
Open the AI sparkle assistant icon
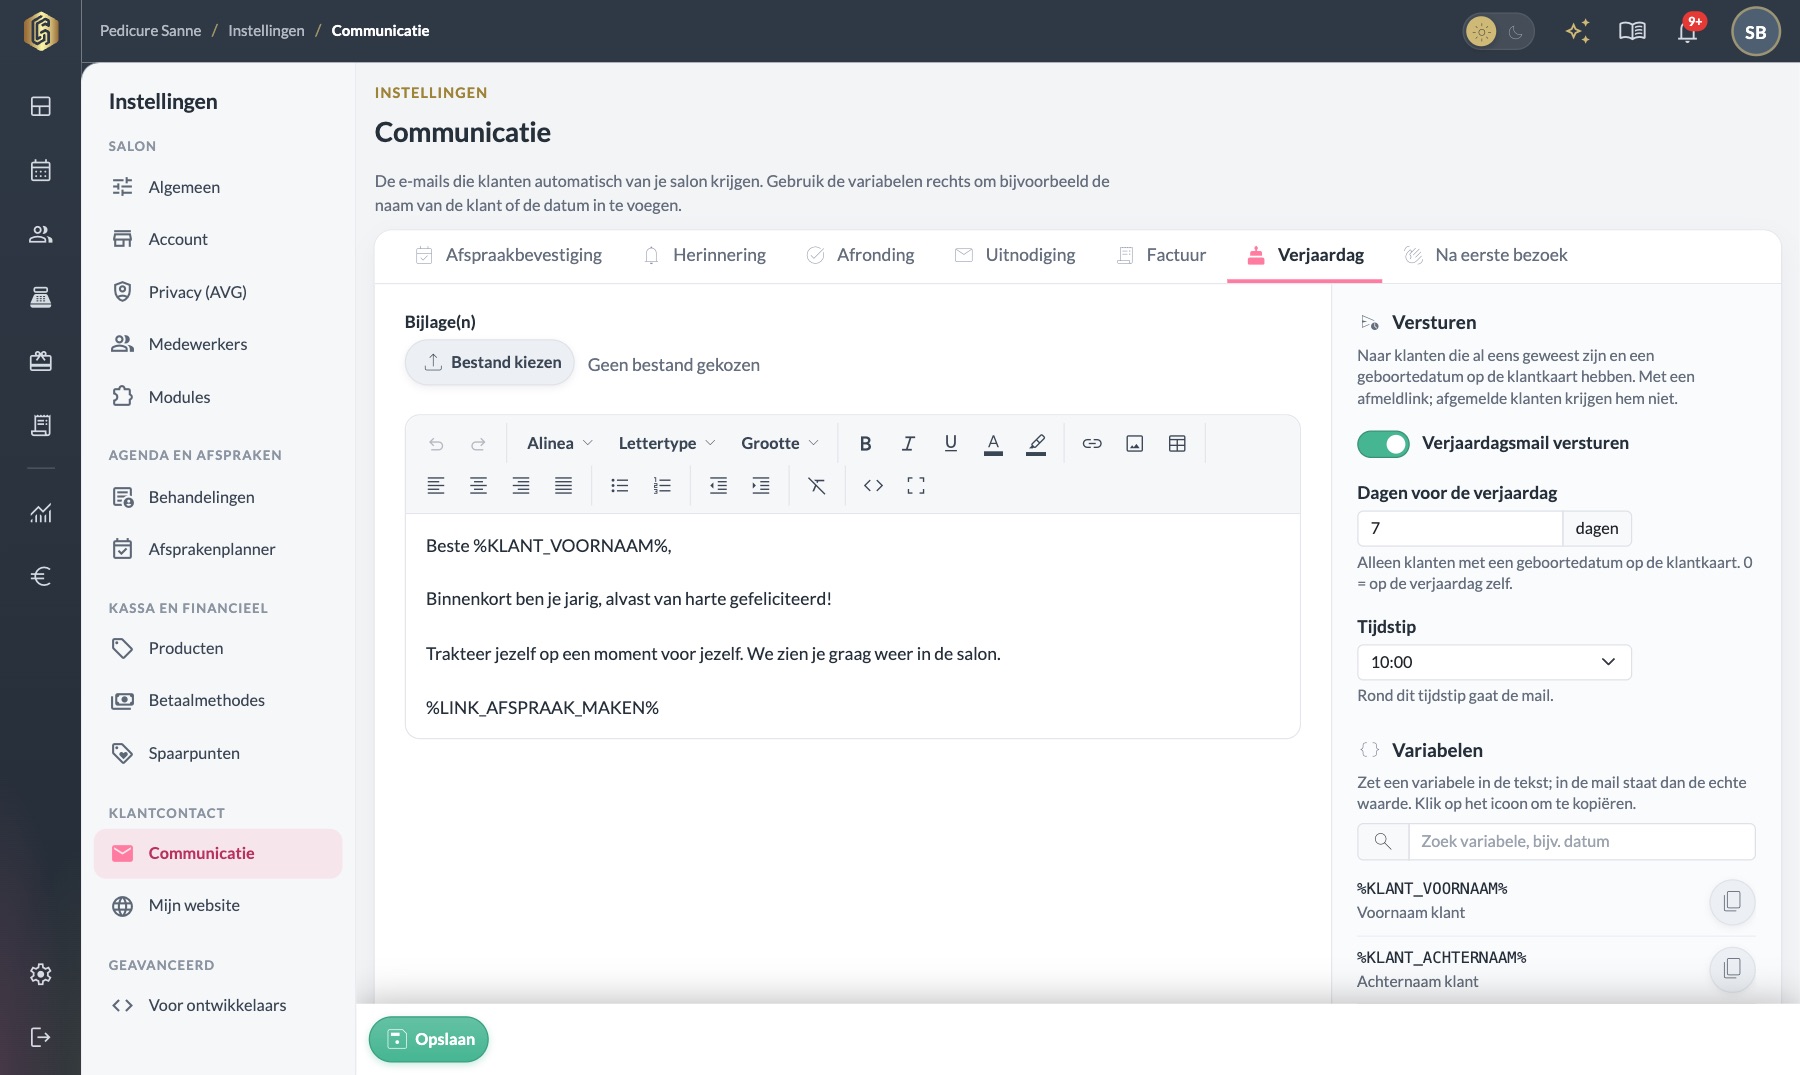coord(1578,31)
